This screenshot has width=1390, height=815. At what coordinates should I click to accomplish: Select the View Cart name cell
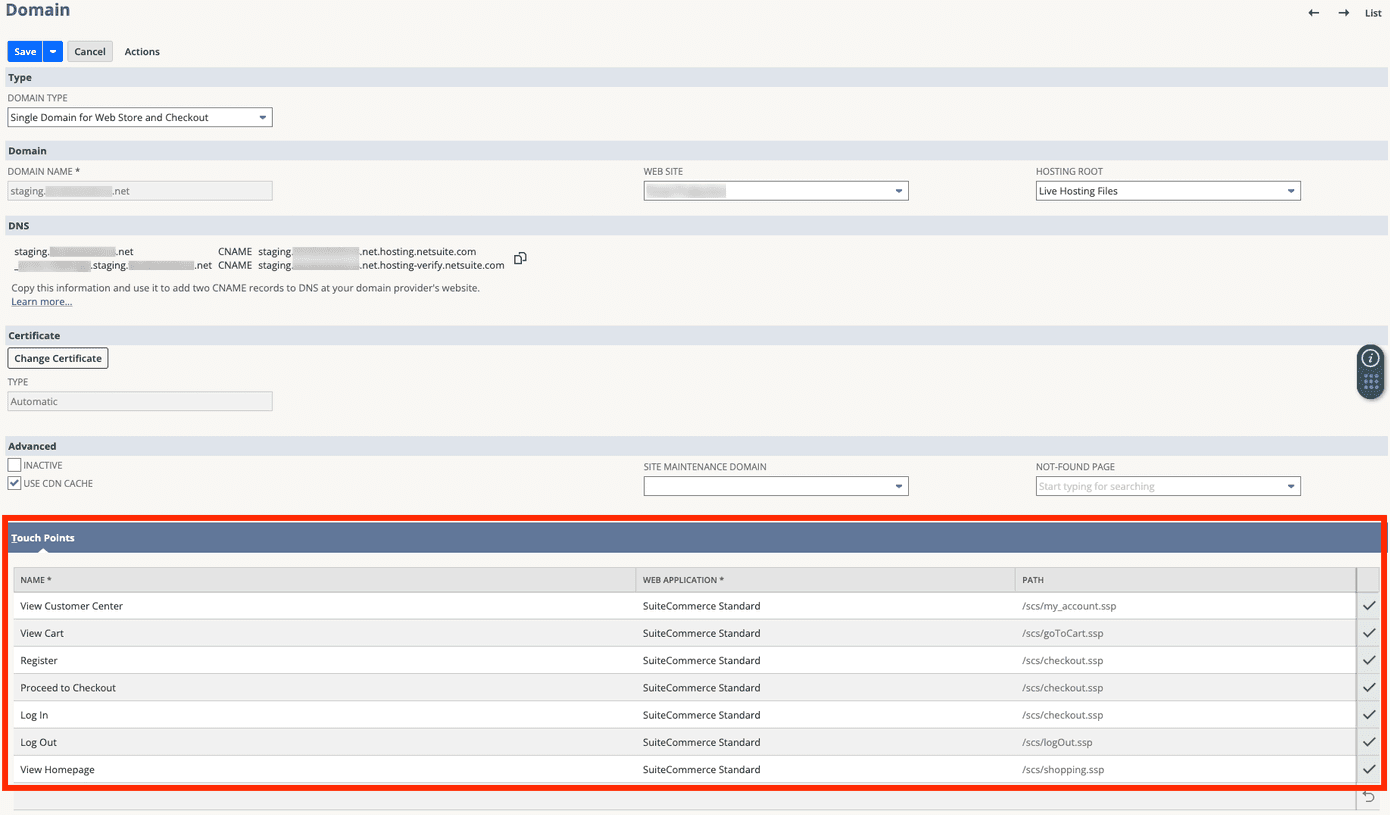coord(325,633)
